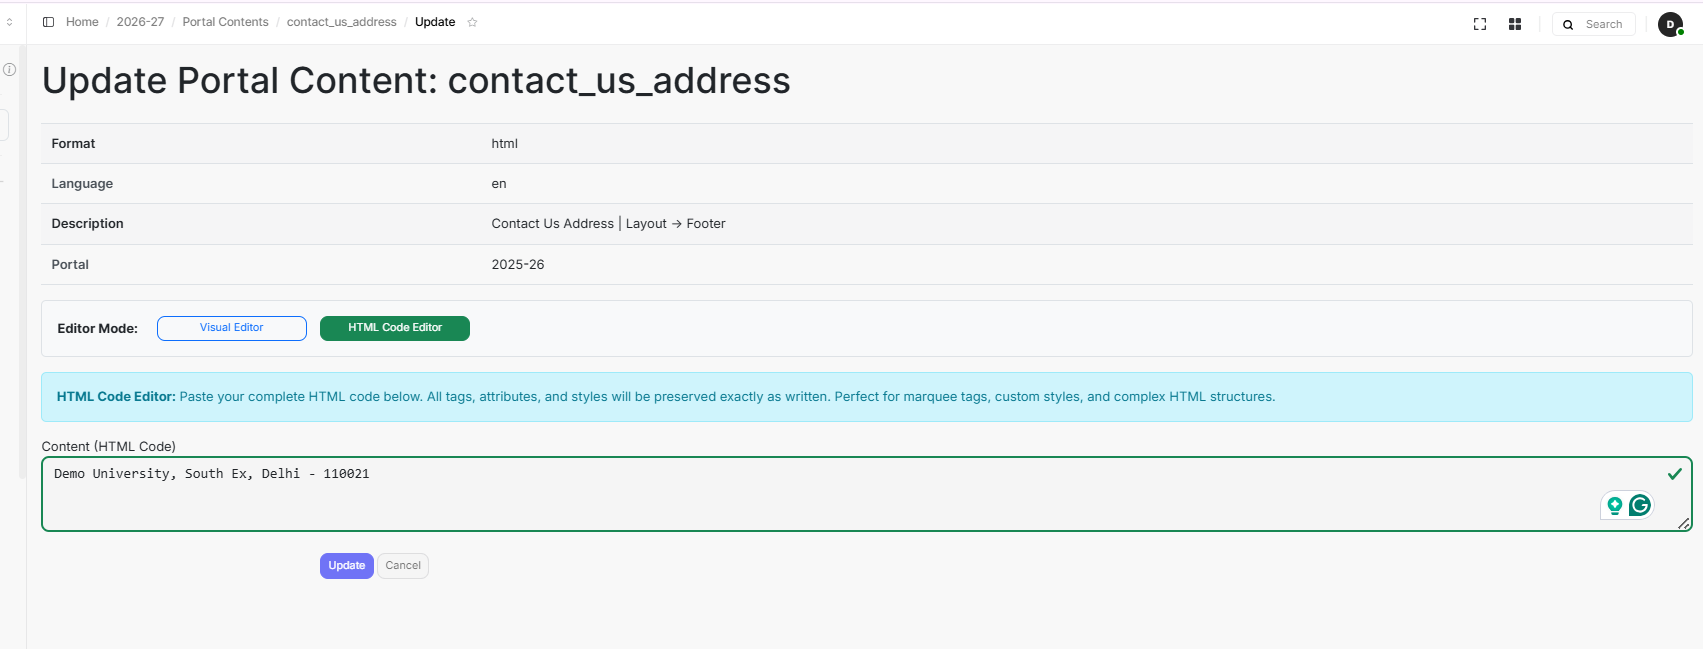Open Grammarly G icon in editor
The width and height of the screenshot is (1703, 649).
click(1640, 505)
